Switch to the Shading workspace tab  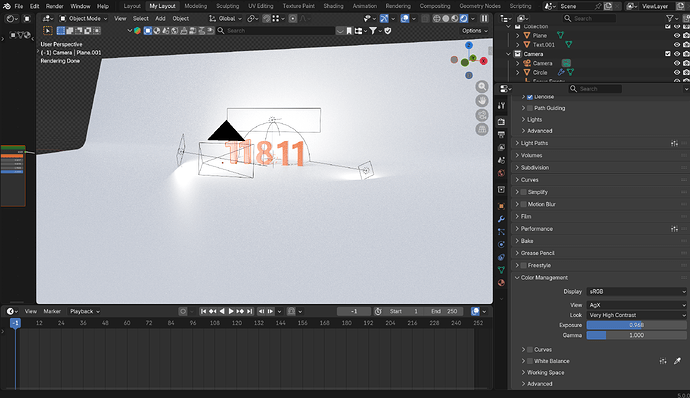[333, 6]
